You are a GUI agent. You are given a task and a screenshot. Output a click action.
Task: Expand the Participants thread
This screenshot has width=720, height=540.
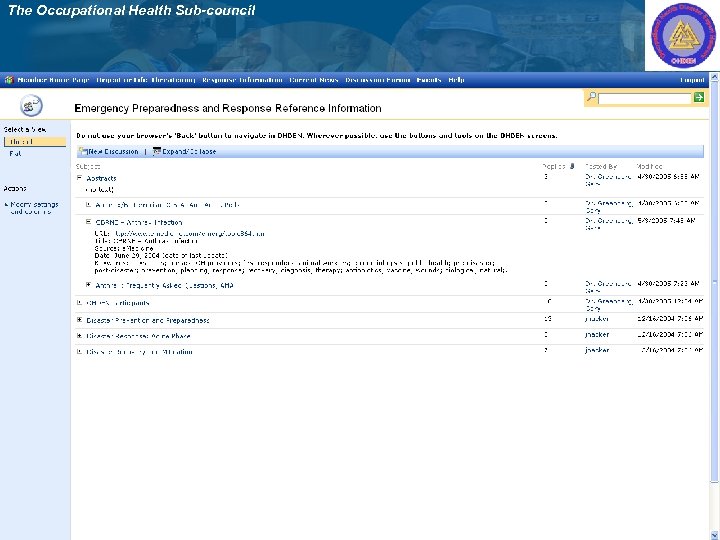pyautogui.click(x=79, y=302)
